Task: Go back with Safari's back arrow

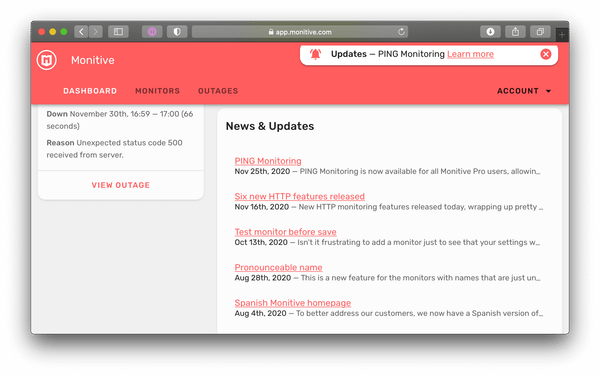Action: [x=81, y=32]
